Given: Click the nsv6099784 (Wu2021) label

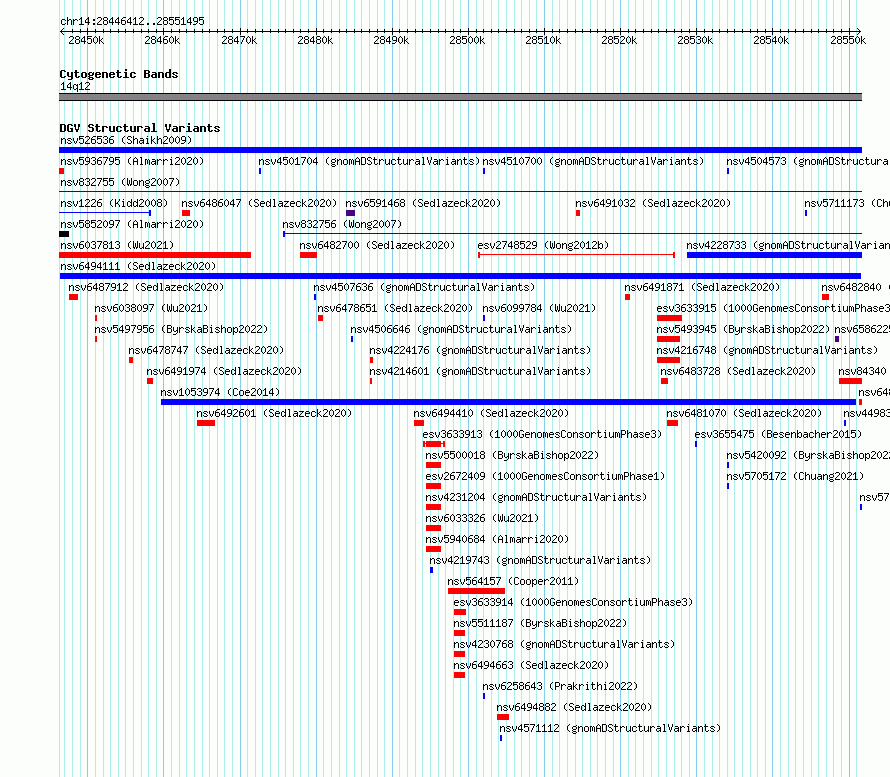Looking at the screenshot, I should [x=539, y=308].
